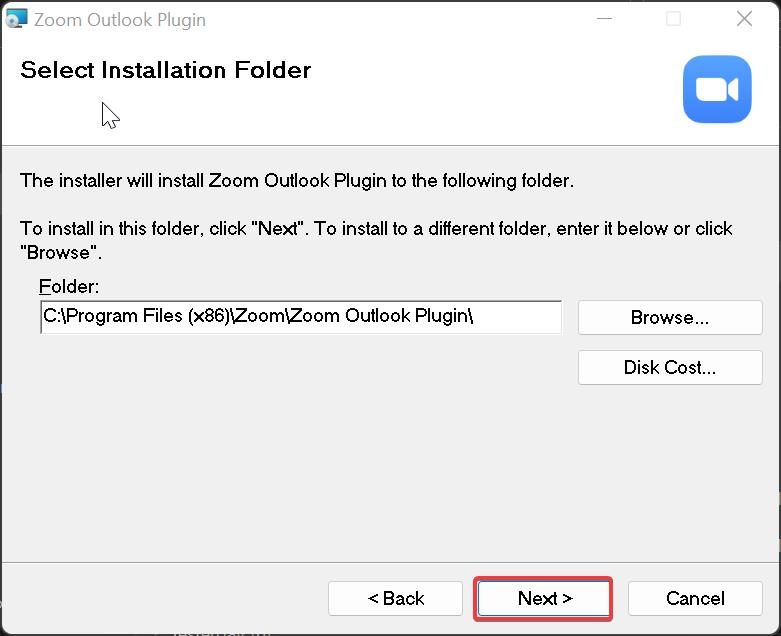Click the "Zoom Outlook Plugin" title bar text
This screenshot has height=636, width=781.
[x=120, y=19]
